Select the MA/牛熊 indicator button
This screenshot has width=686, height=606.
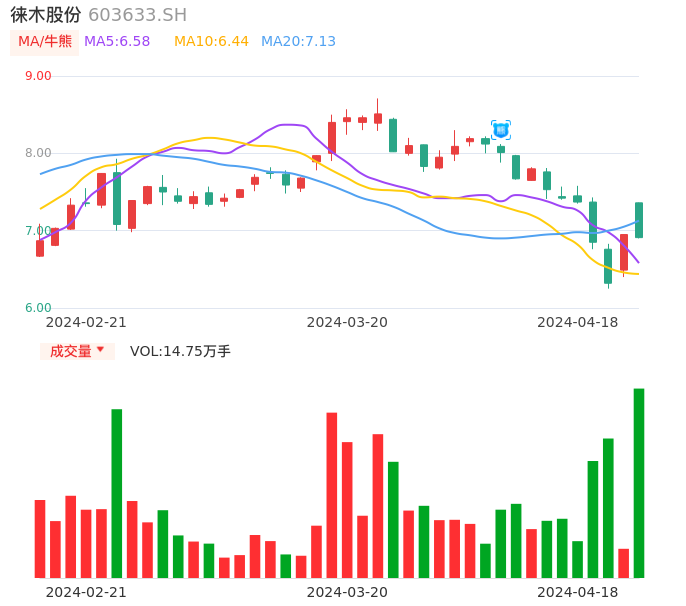tap(45, 42)
